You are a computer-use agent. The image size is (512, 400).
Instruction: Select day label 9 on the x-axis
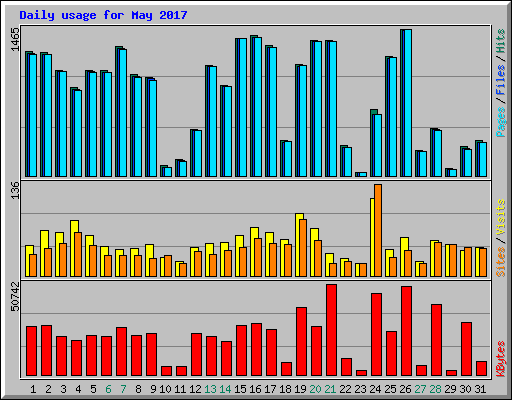pyautogui.click(x=153, y=389)
